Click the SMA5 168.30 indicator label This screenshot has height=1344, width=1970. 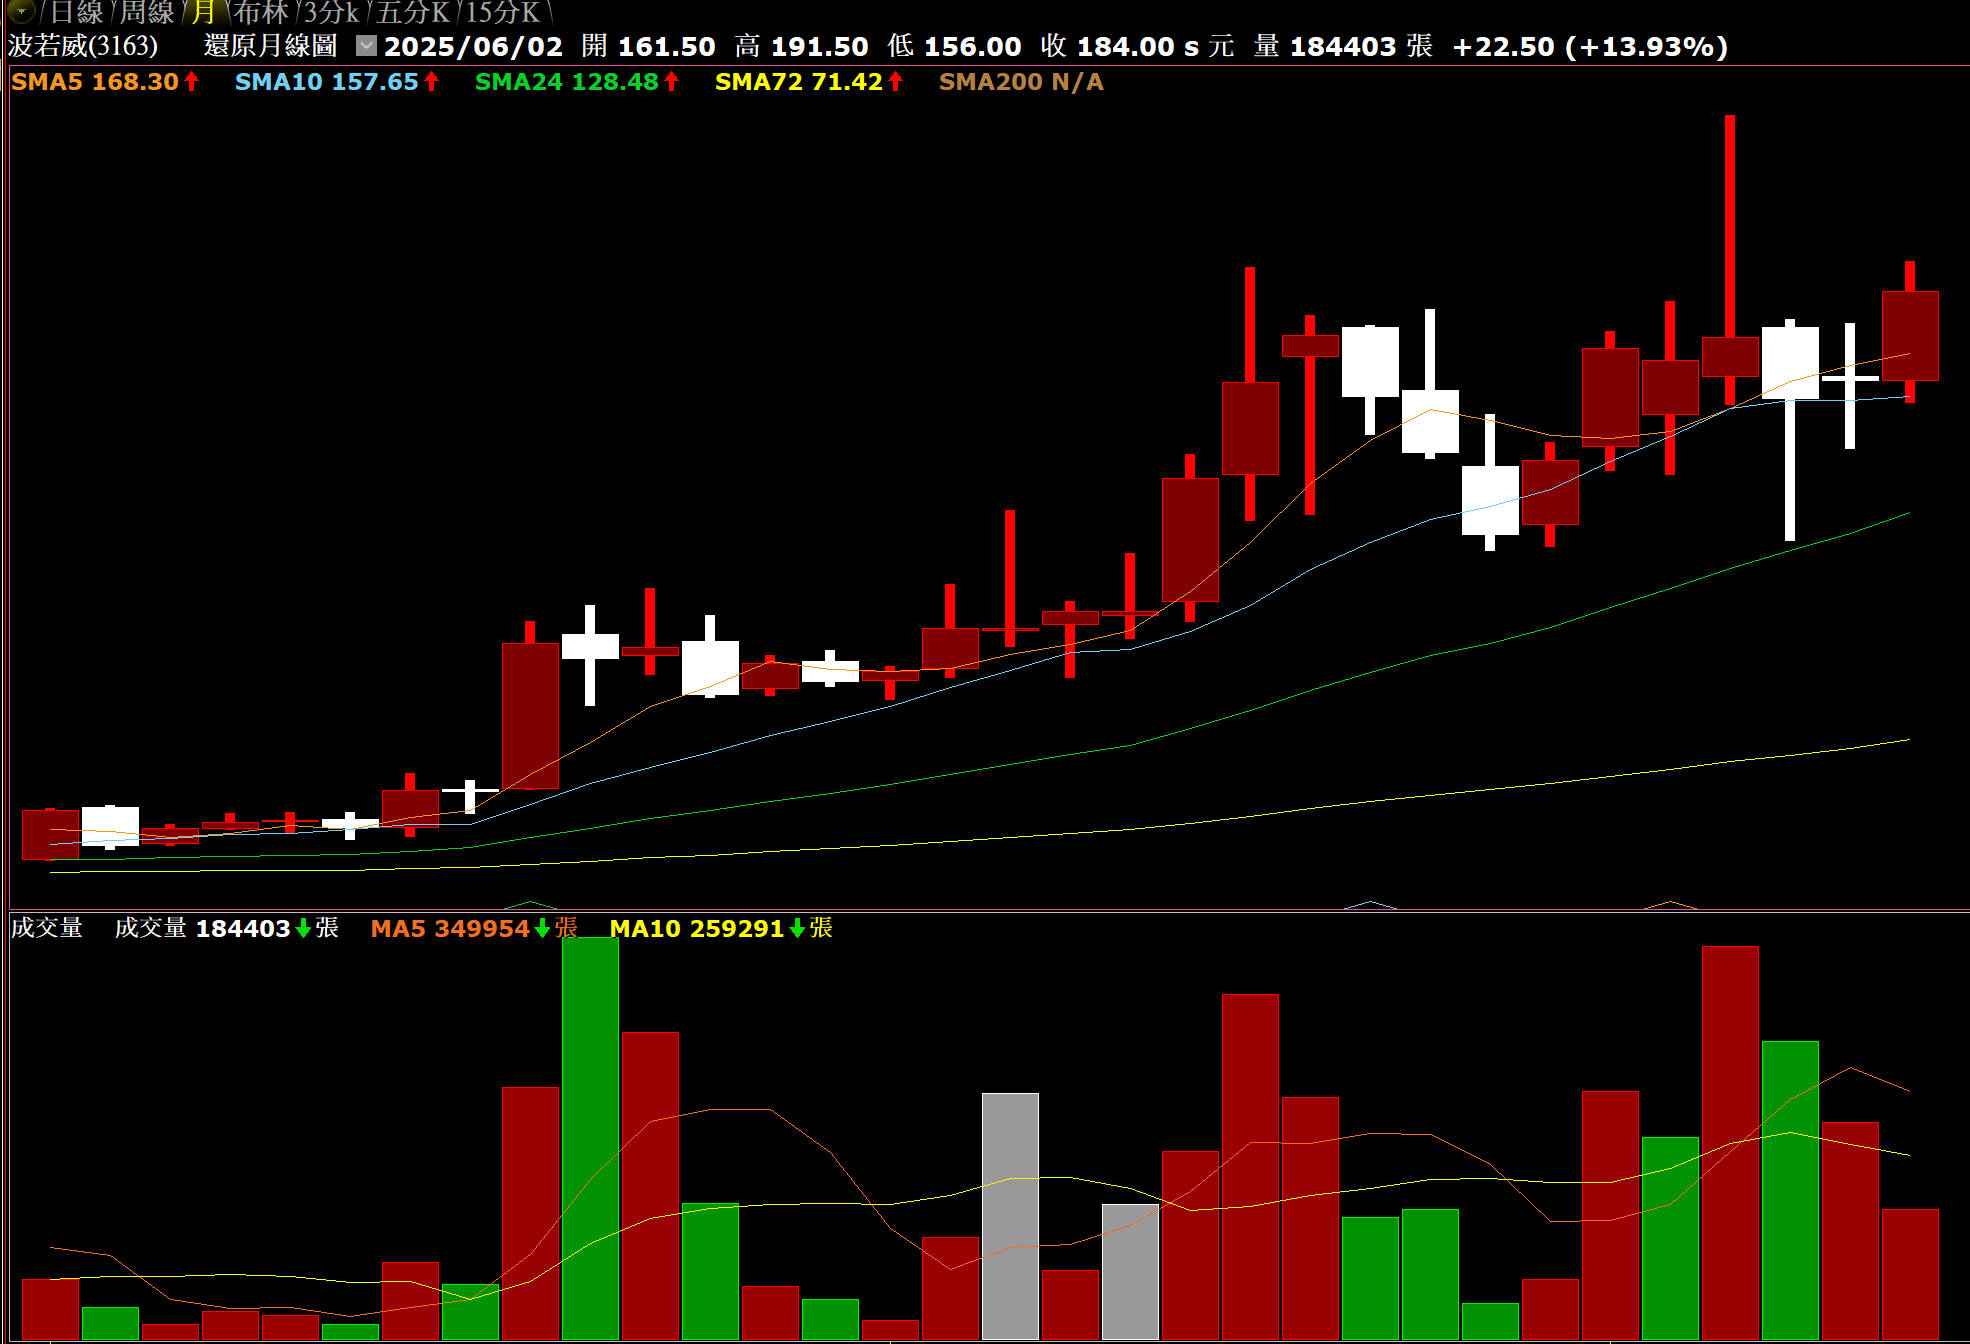tap(95, 82)
